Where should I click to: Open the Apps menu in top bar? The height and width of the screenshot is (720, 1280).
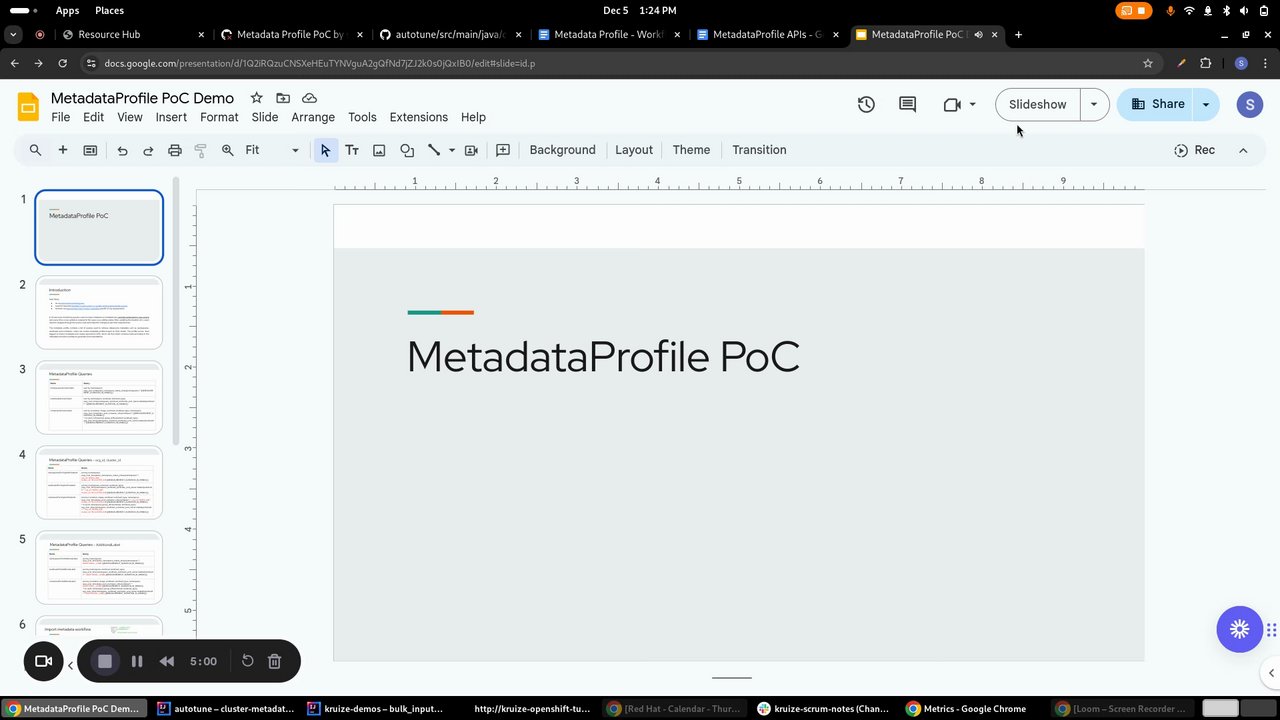tap(67, 10)
